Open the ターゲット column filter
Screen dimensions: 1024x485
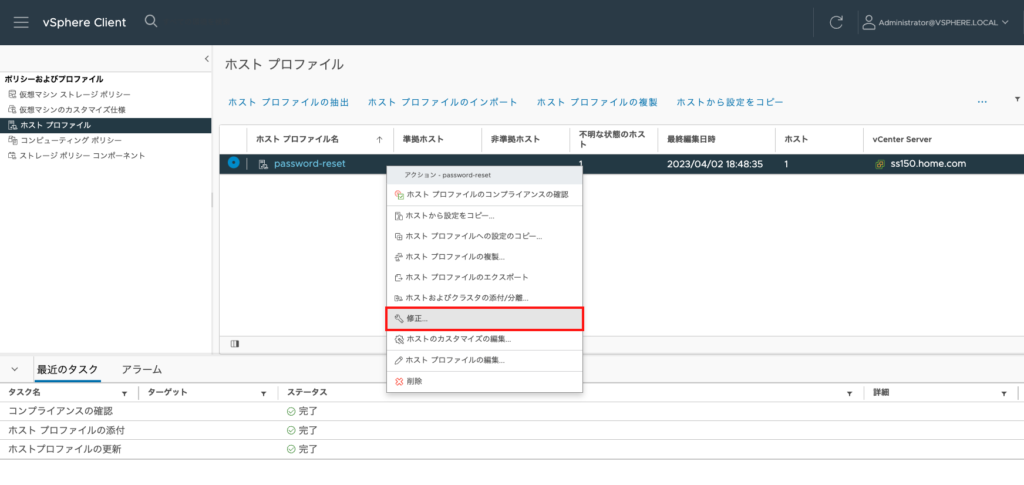(x=263, y=394)
